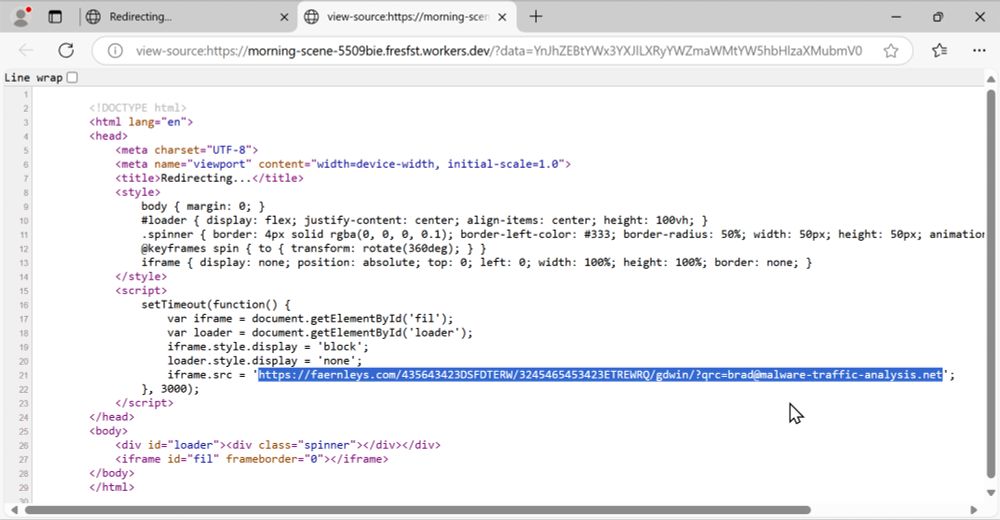Click the iframe.style.display = 'block' line
The height and width of the screenshot is (520, 1000).
click(268, 346)
